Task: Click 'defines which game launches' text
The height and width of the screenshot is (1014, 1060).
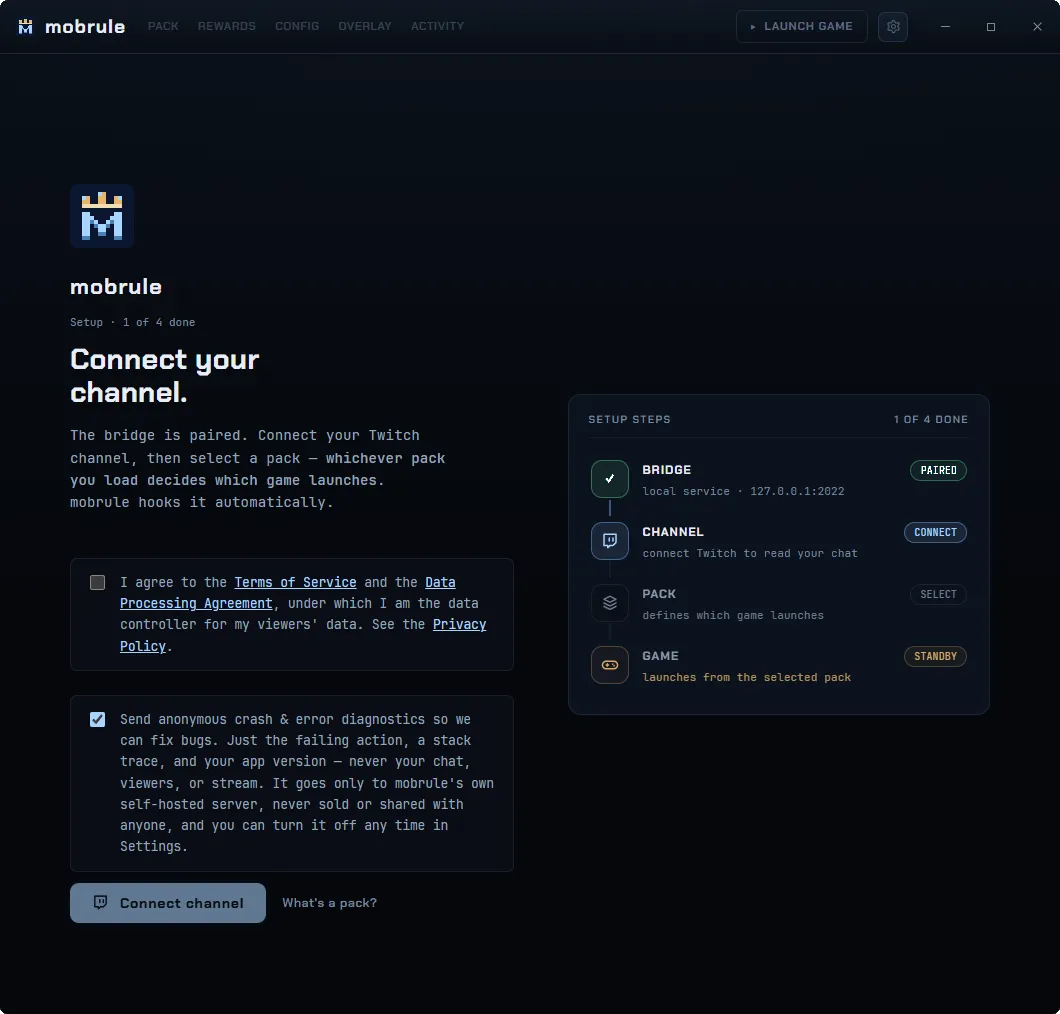Action: click(733, 615)
